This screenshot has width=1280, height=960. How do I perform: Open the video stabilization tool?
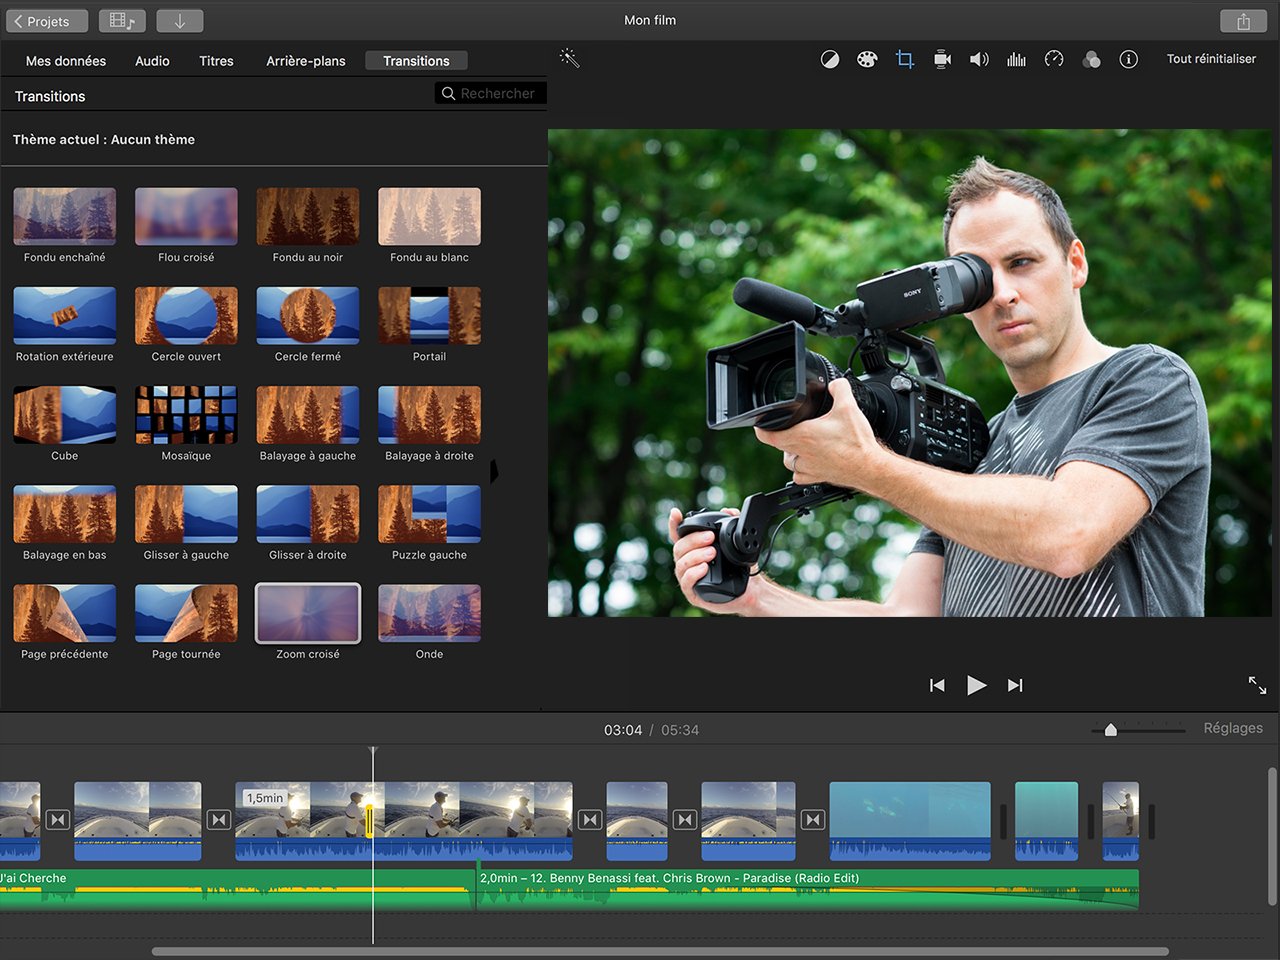(x=942, y=58)
